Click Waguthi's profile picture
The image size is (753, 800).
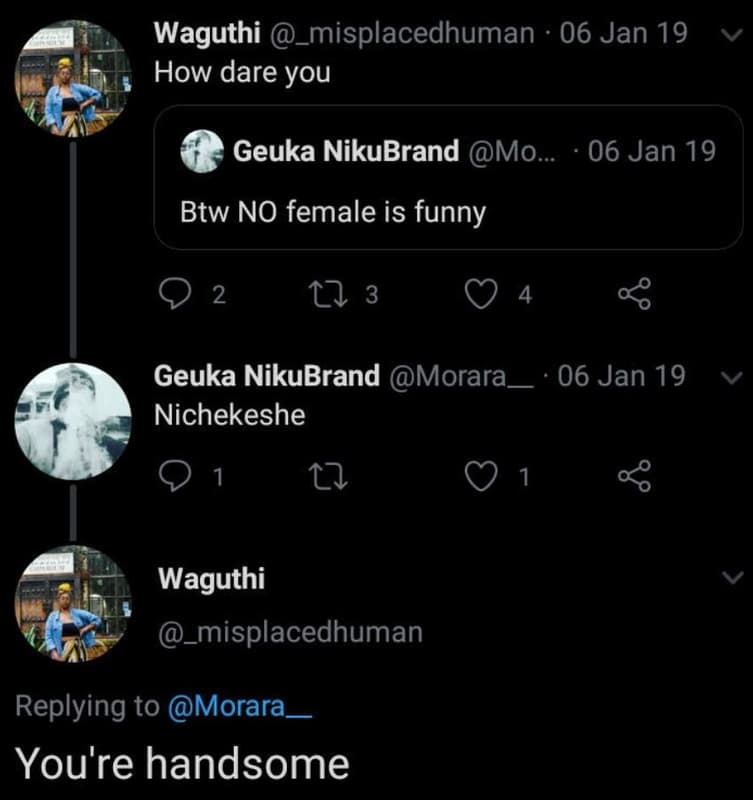(70, 75)
